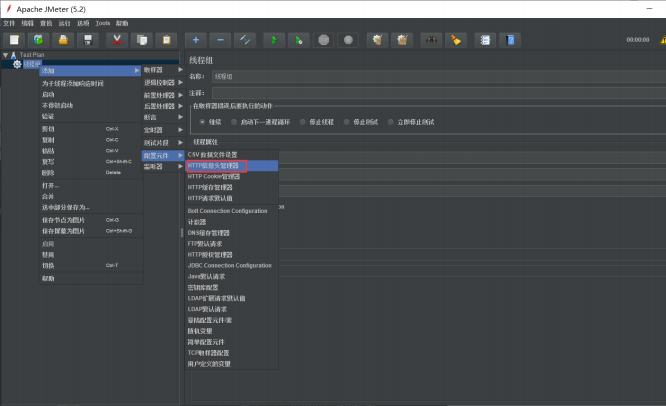The width and height of the screenshot is (666, 406).
Task: Open the 运行 (Run) menu
Action: pyautogui.click(x=65, y=23)
